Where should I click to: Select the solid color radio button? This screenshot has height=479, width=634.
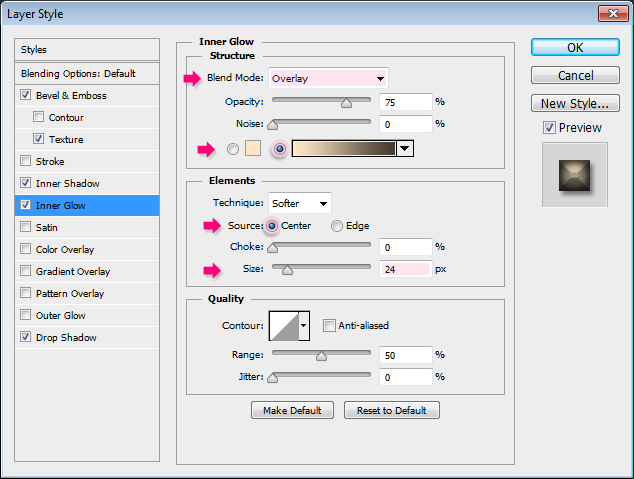[233, 149]
